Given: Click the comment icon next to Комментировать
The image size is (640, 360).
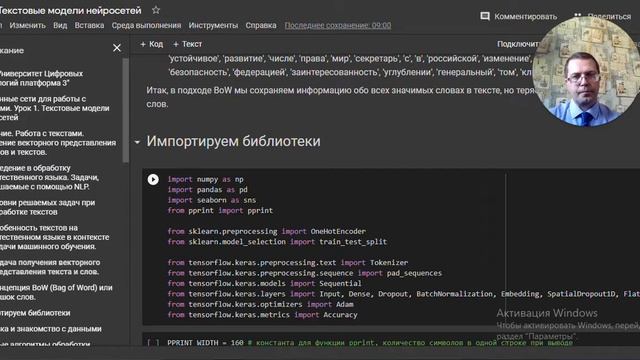Looking at the screenshot, I should coord(484,16).
